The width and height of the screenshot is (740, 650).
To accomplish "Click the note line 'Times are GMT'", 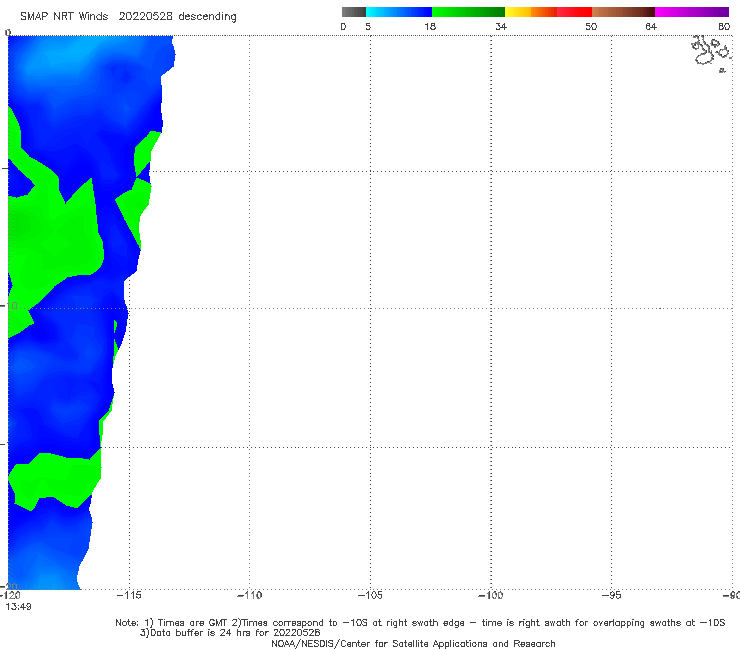I will coord(193,623).
